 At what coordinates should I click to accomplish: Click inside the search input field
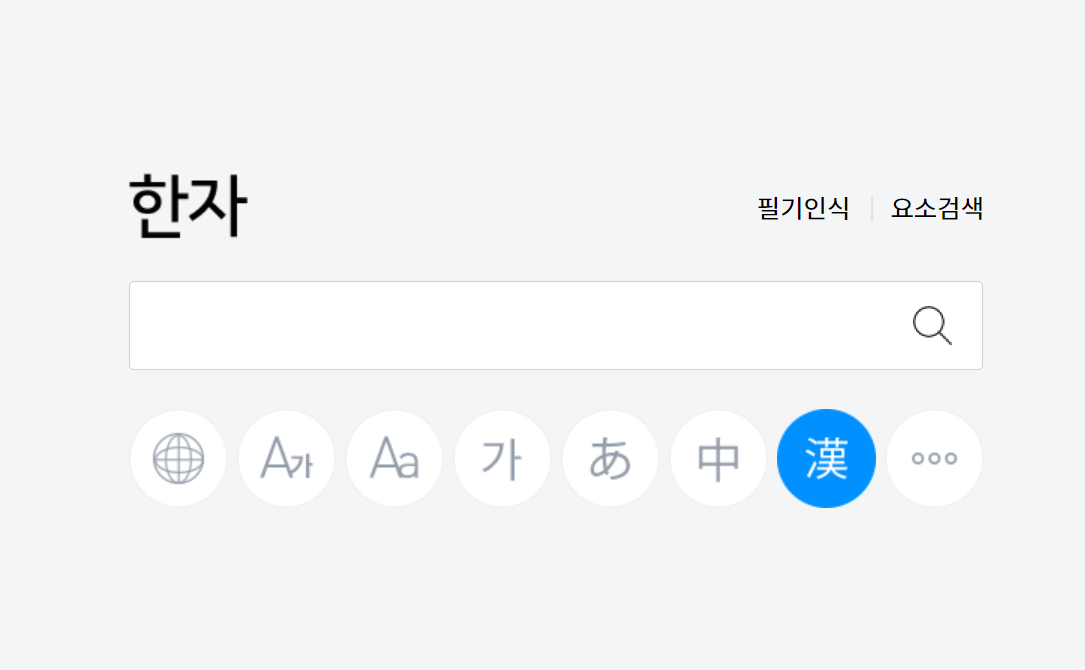pyautogui.click(x=500, y=325)
